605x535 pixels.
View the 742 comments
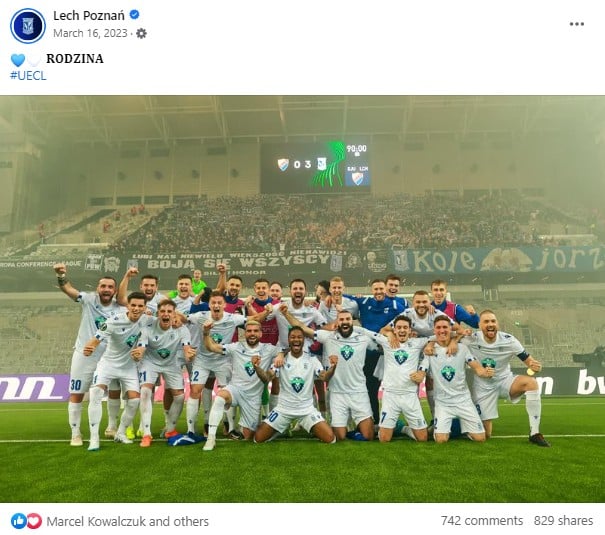482,521
